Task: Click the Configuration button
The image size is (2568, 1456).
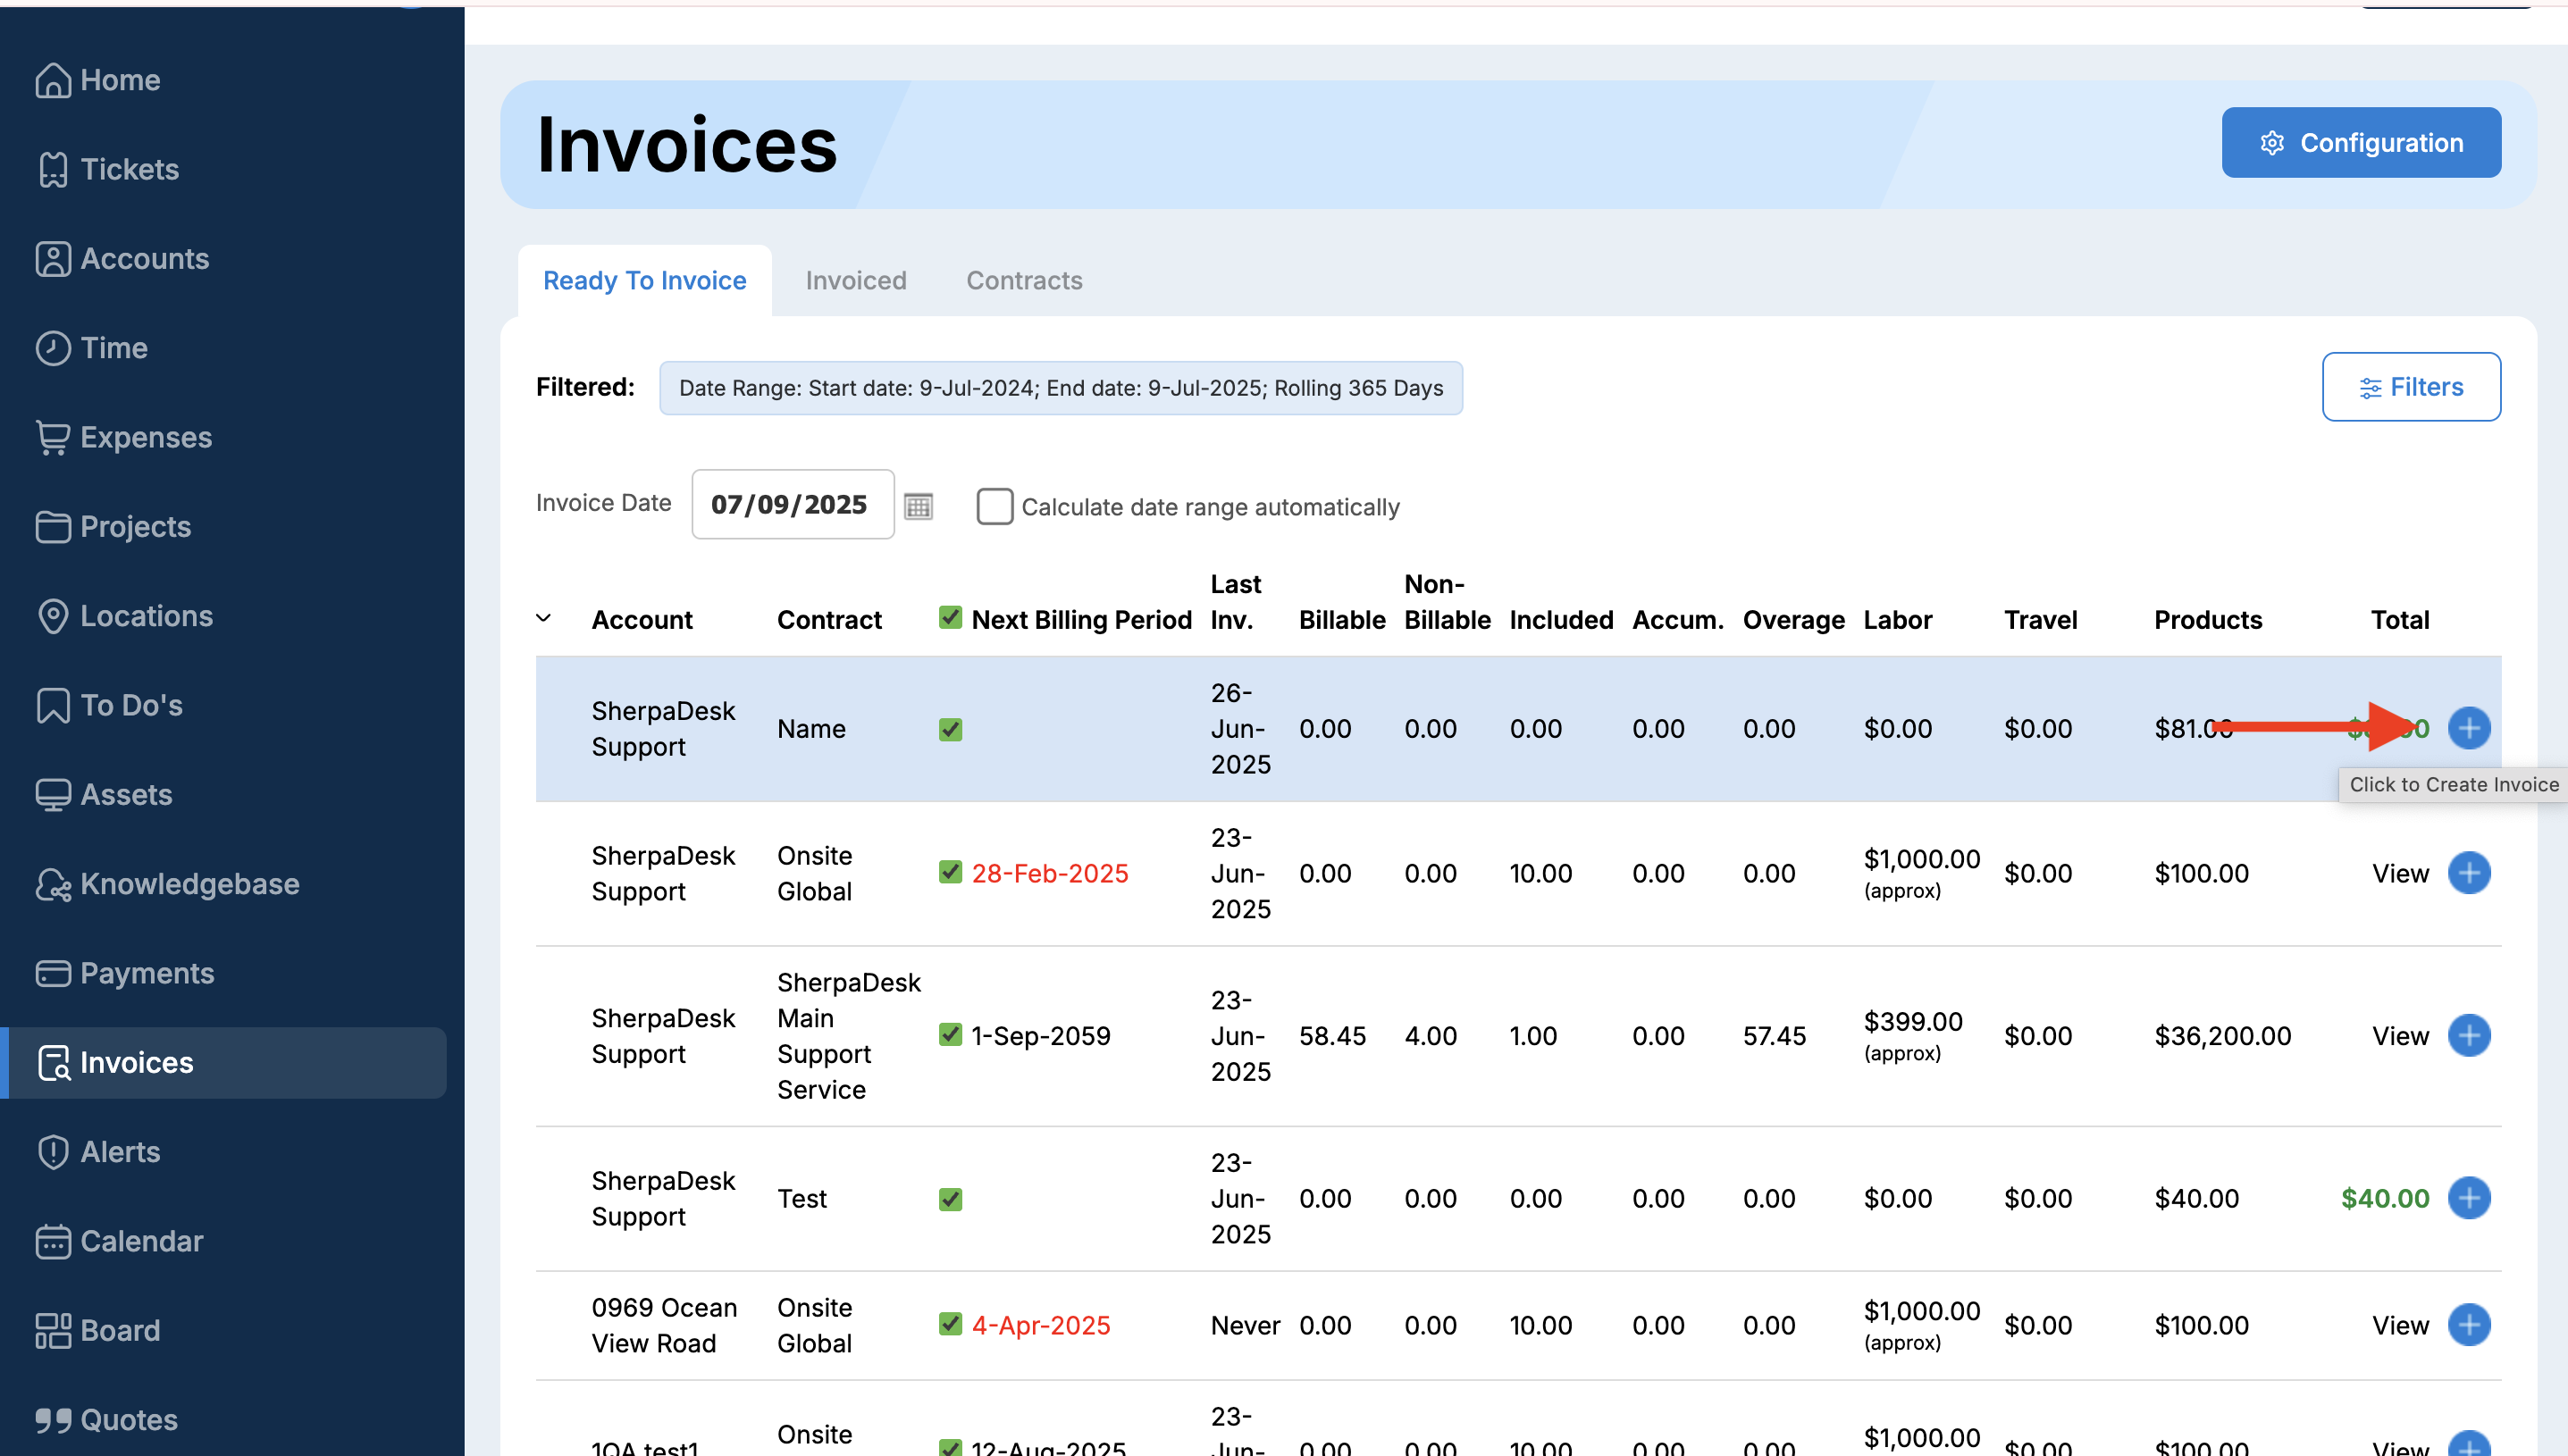Action: (x=2360, y=143)
